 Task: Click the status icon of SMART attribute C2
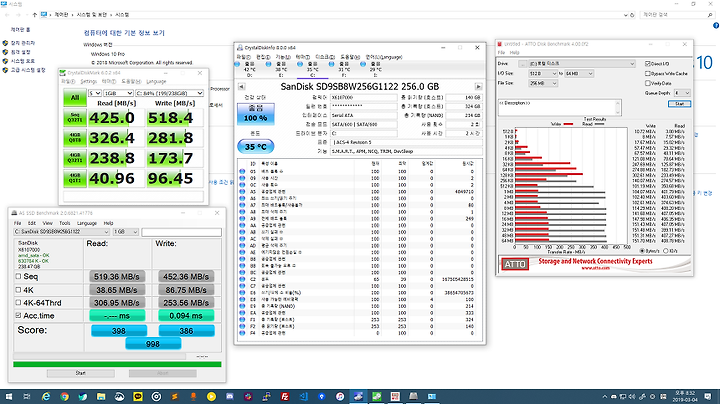click(x=242, y=279)
